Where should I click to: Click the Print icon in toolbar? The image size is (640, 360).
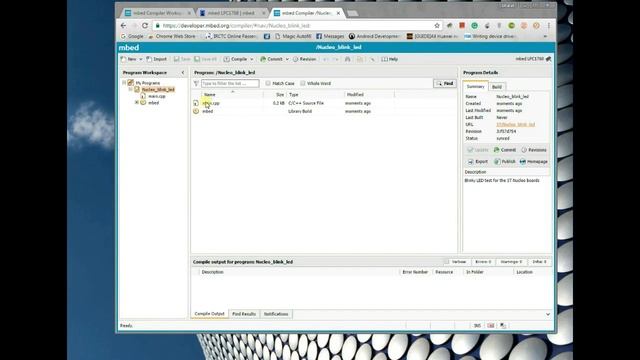[348, 59]
